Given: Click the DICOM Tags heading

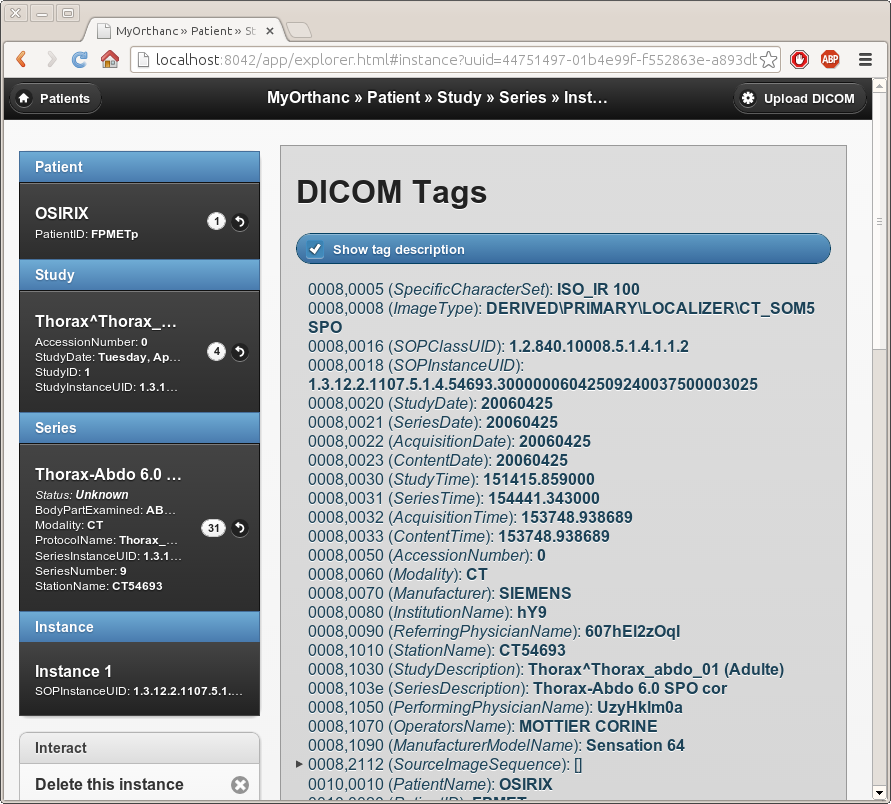Looking at the screenshot, I should tap(392, 191).
